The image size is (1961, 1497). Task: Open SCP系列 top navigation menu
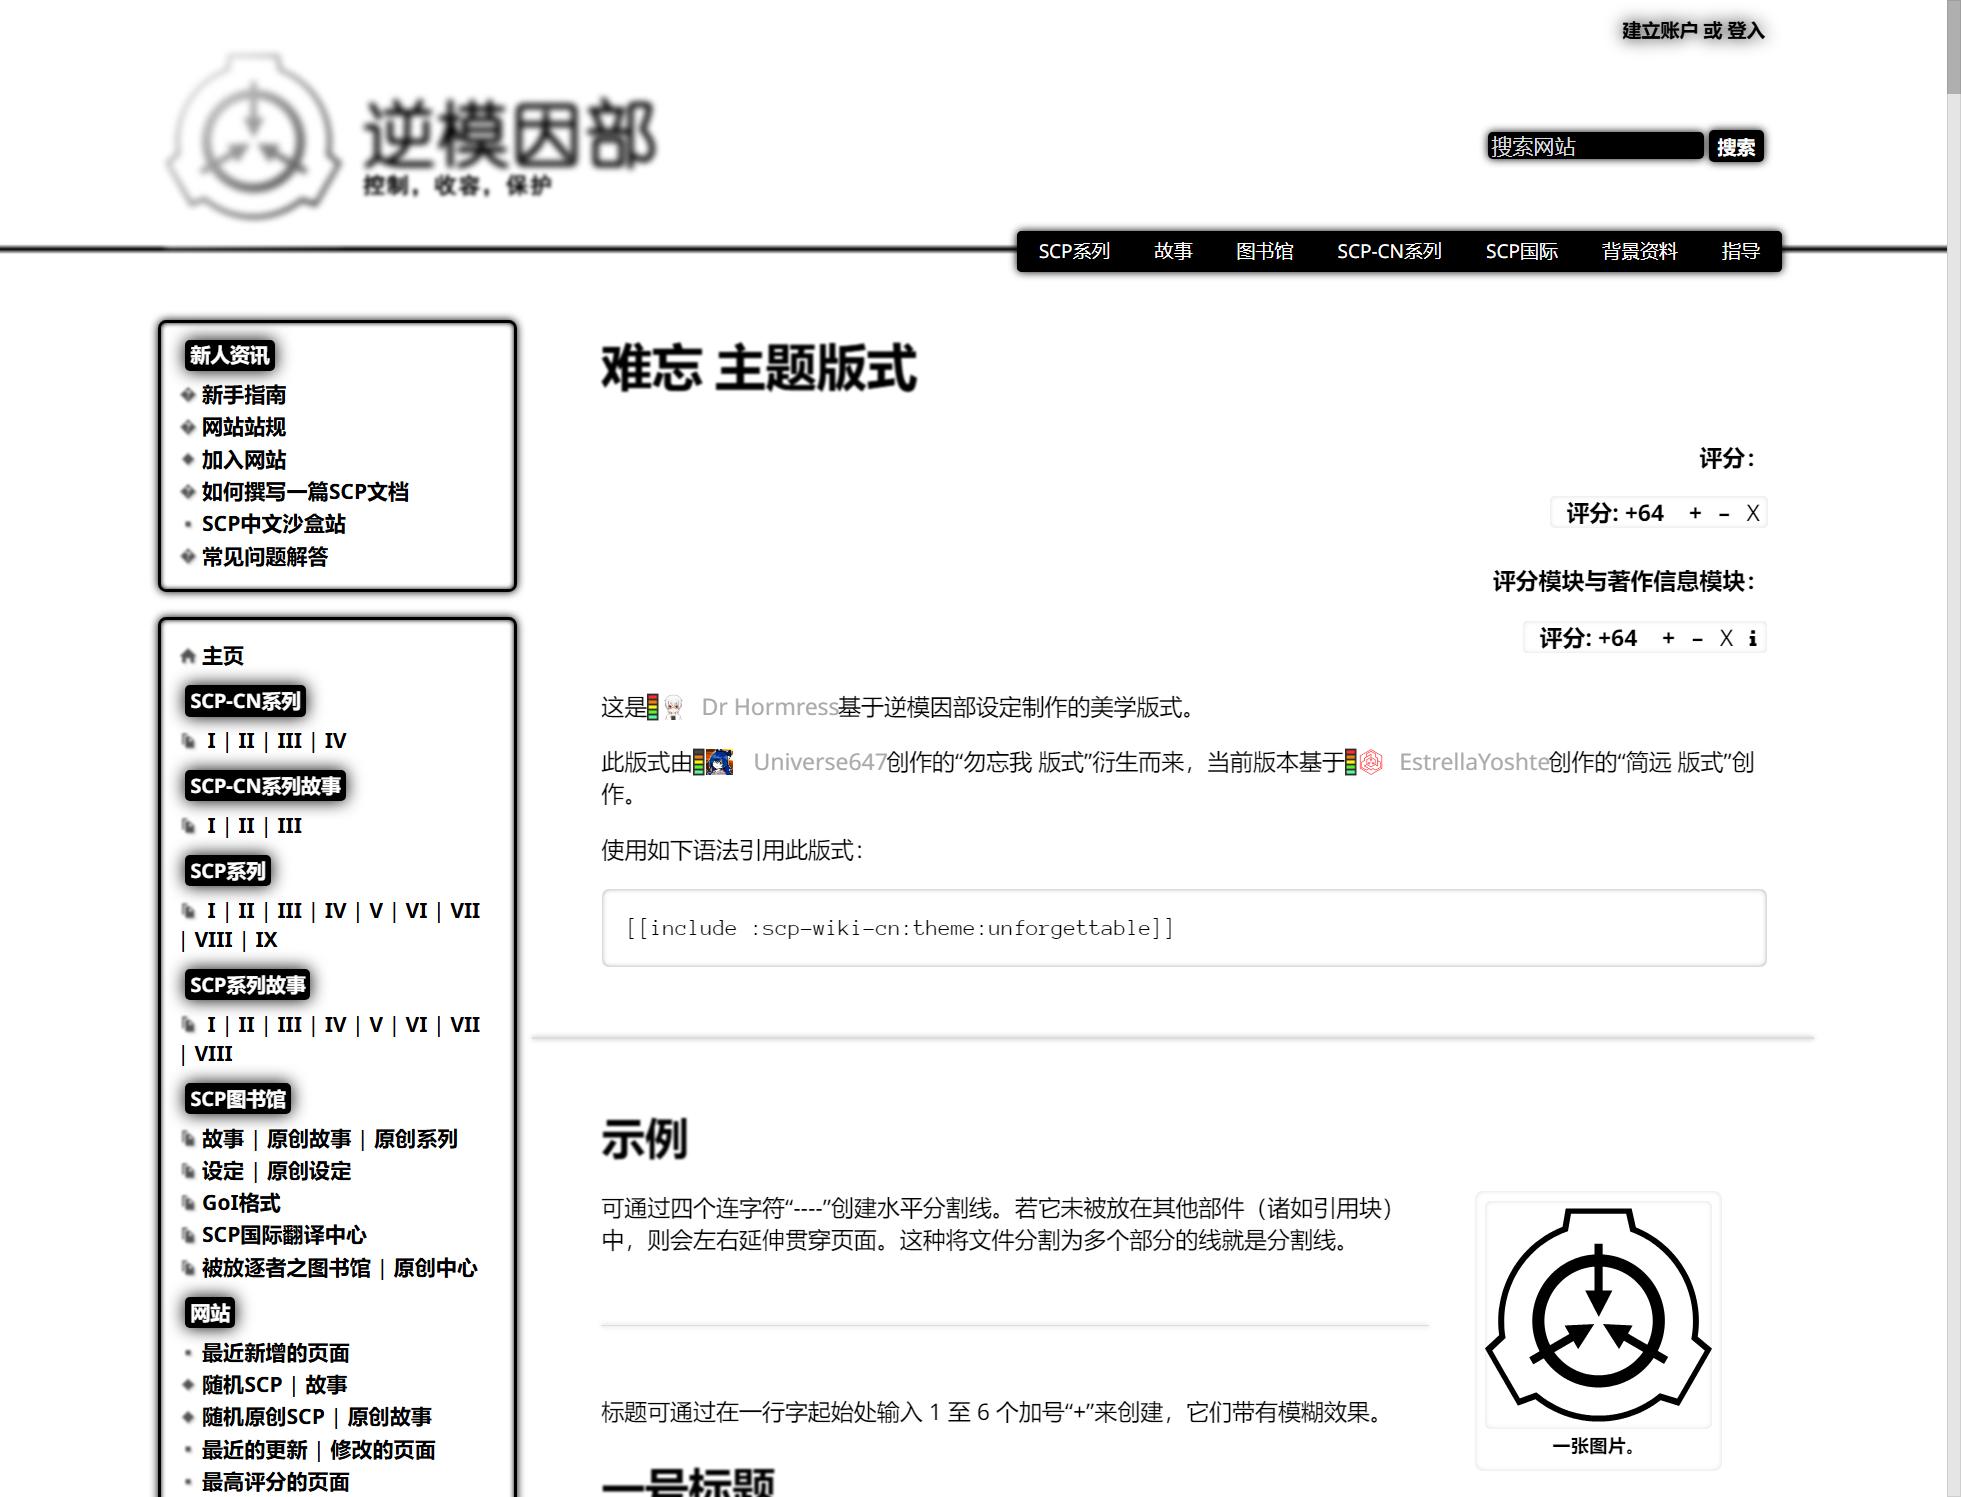(1074, 251)
